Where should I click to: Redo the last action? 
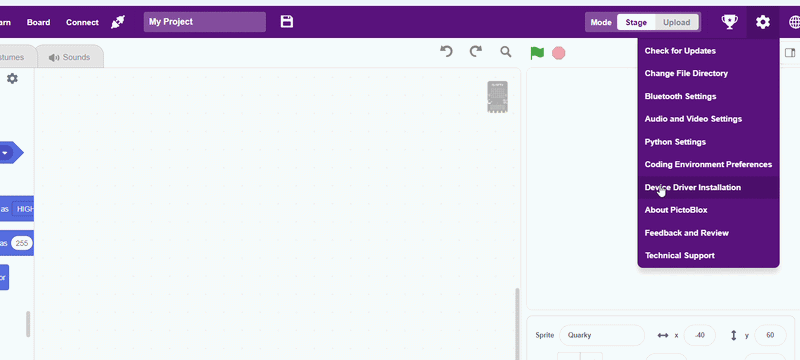(x=476, y=52)
